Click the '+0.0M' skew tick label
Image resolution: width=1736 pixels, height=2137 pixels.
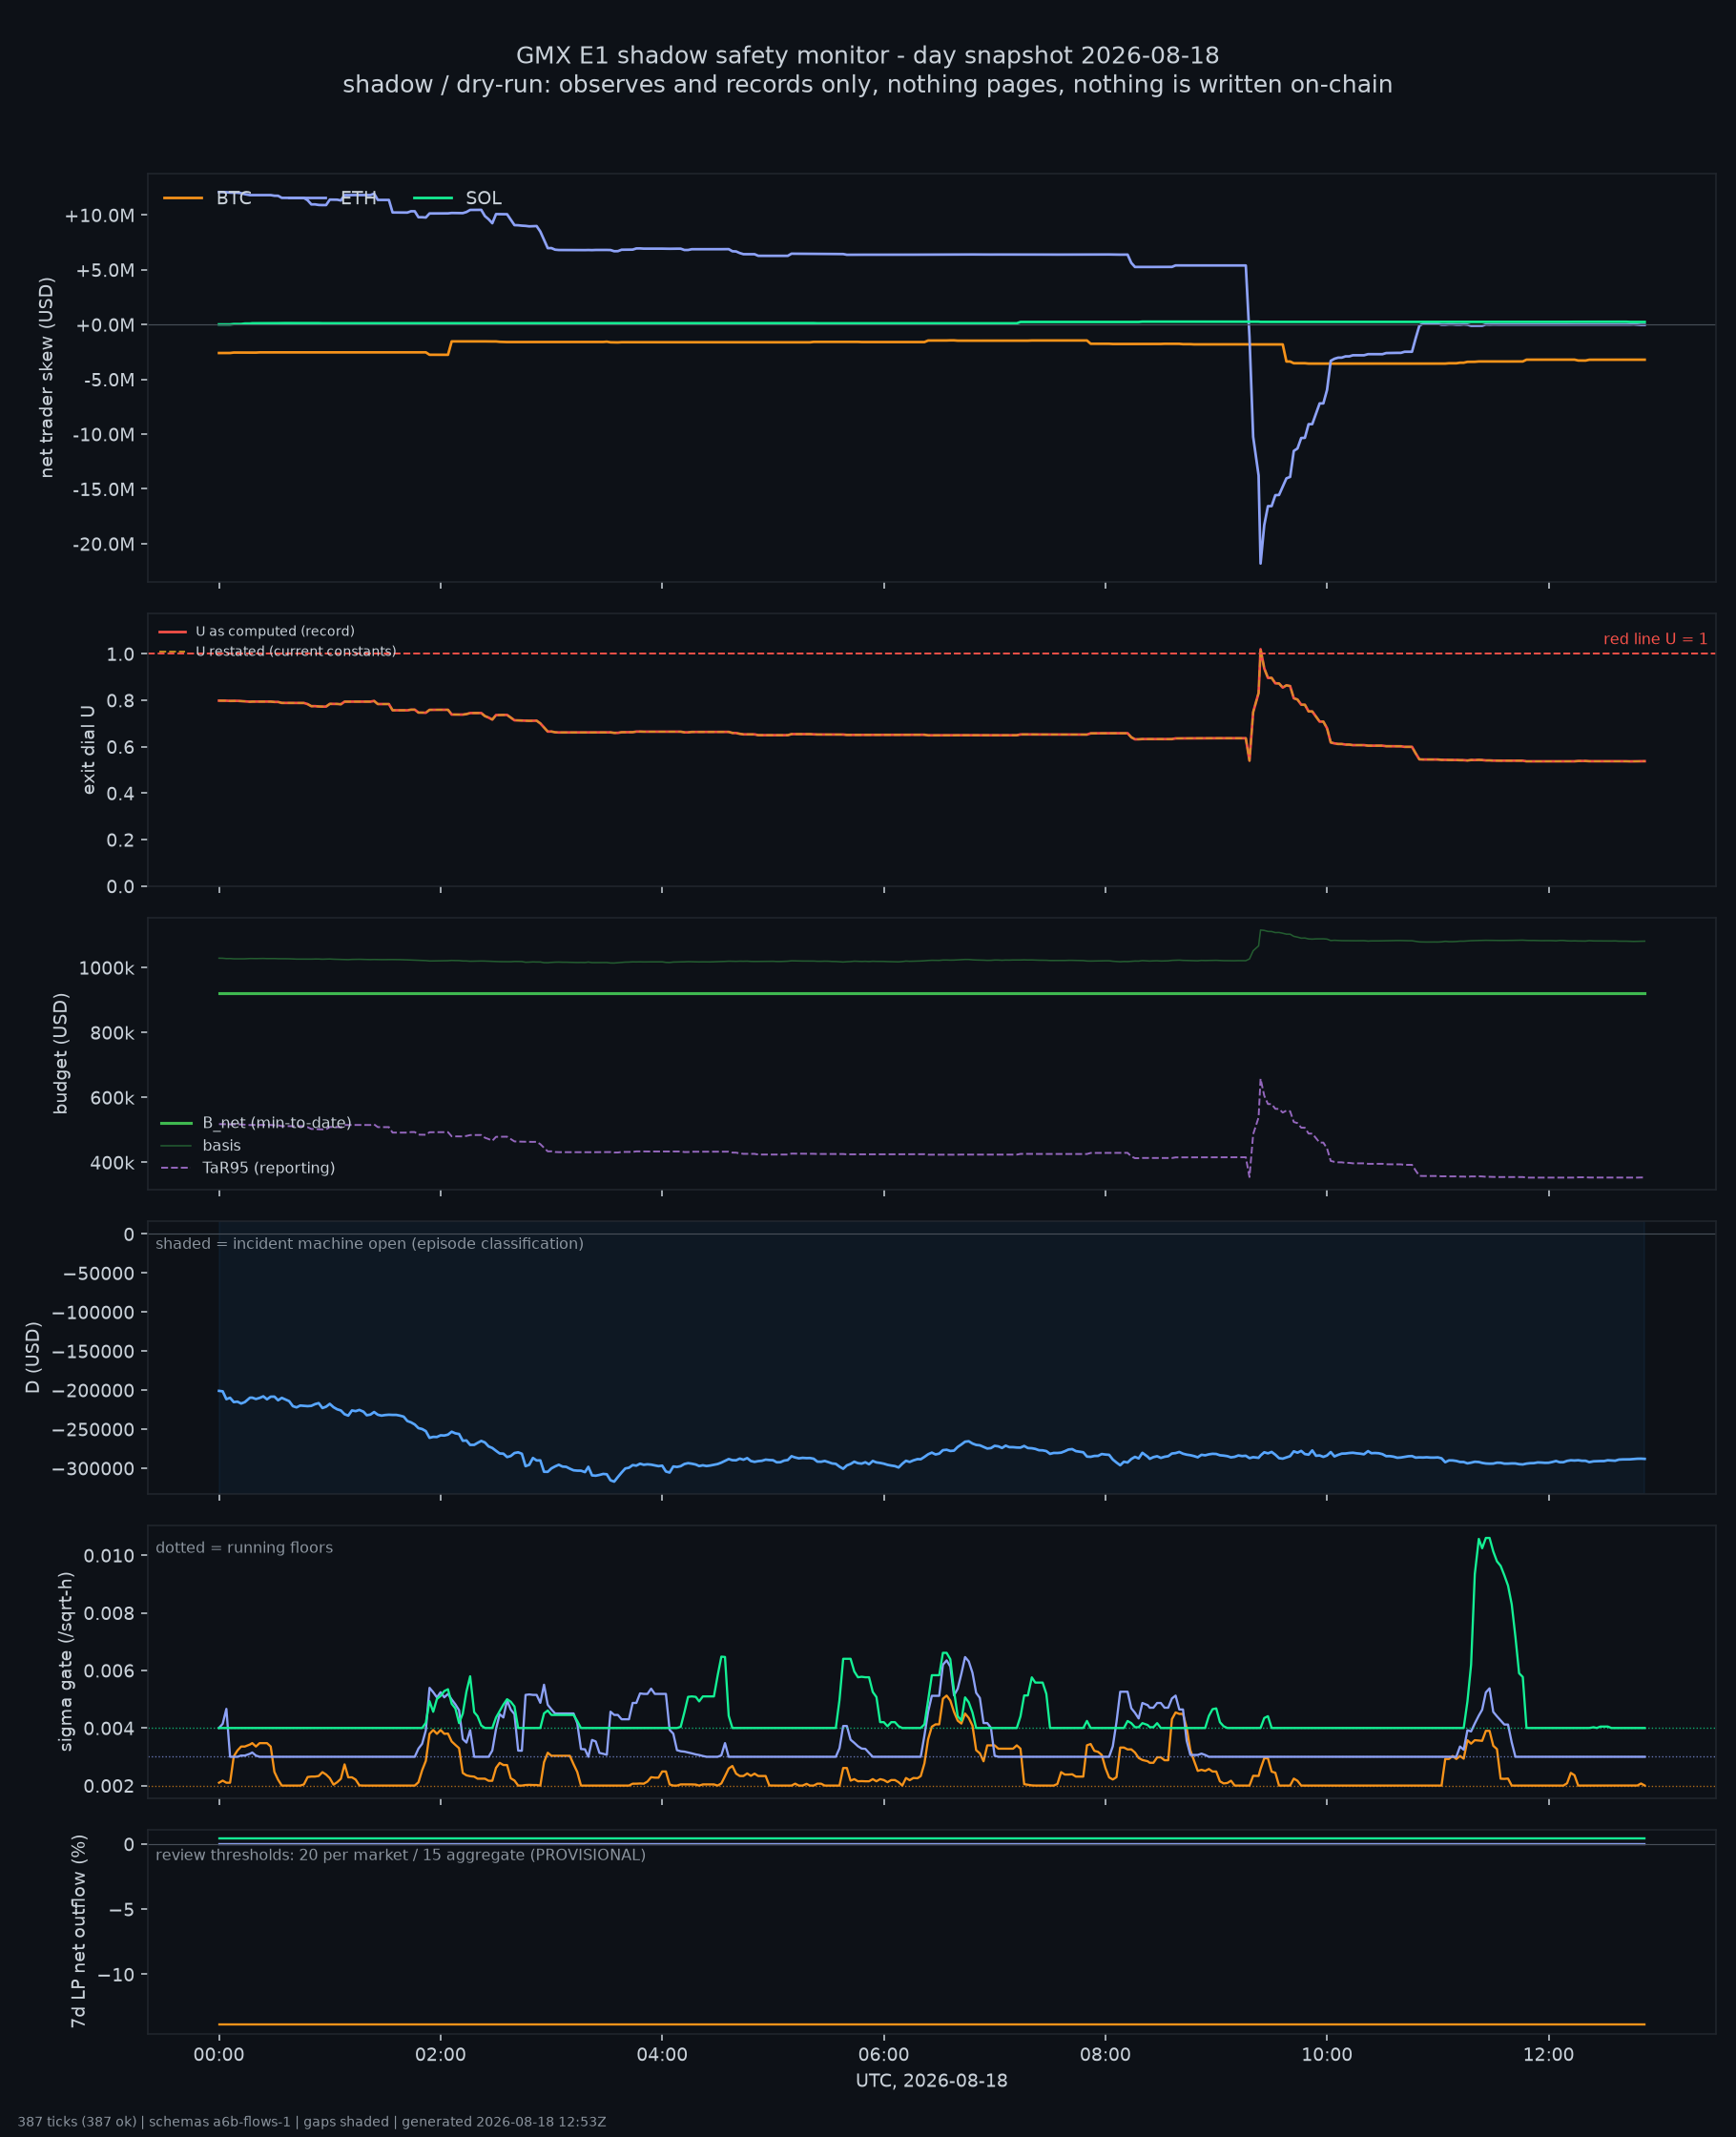pyautogui.click(x=105, y=325)
